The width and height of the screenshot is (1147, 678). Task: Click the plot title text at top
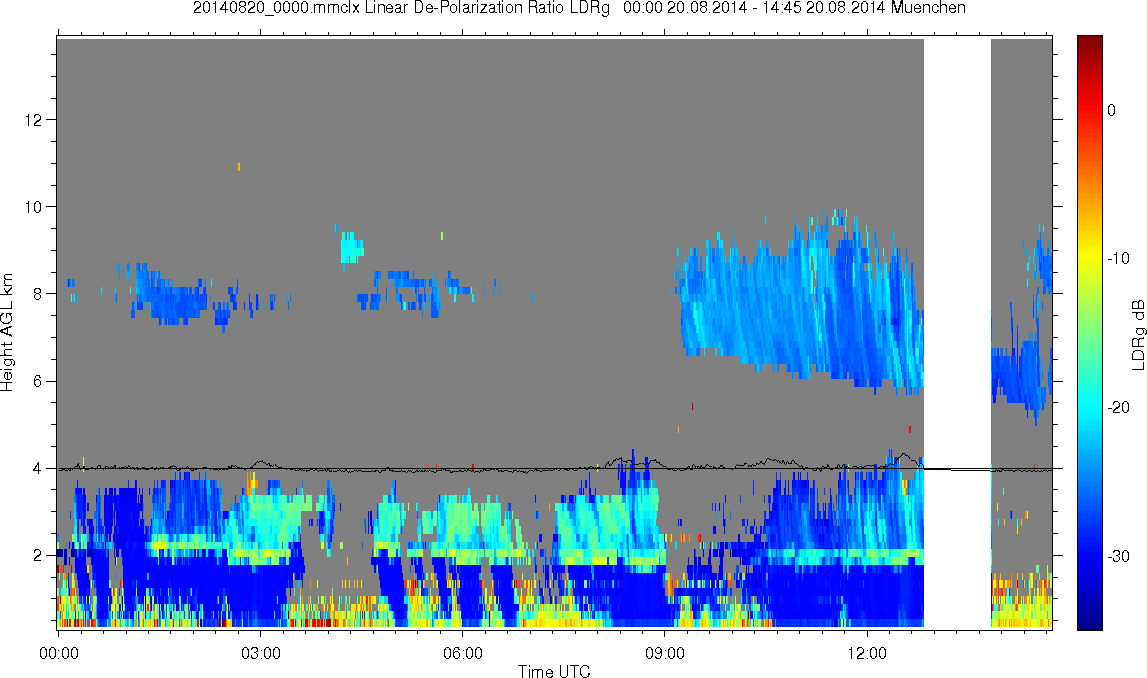[579, 8]
